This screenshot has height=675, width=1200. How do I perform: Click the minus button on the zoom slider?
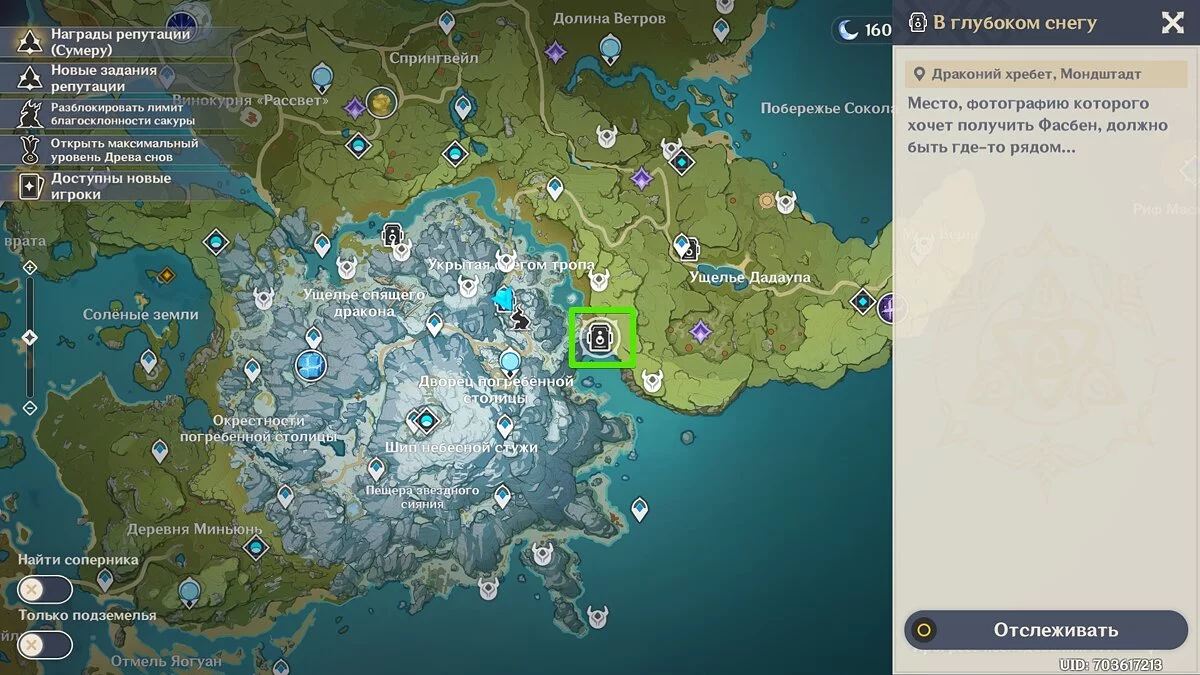pos(29,407)
